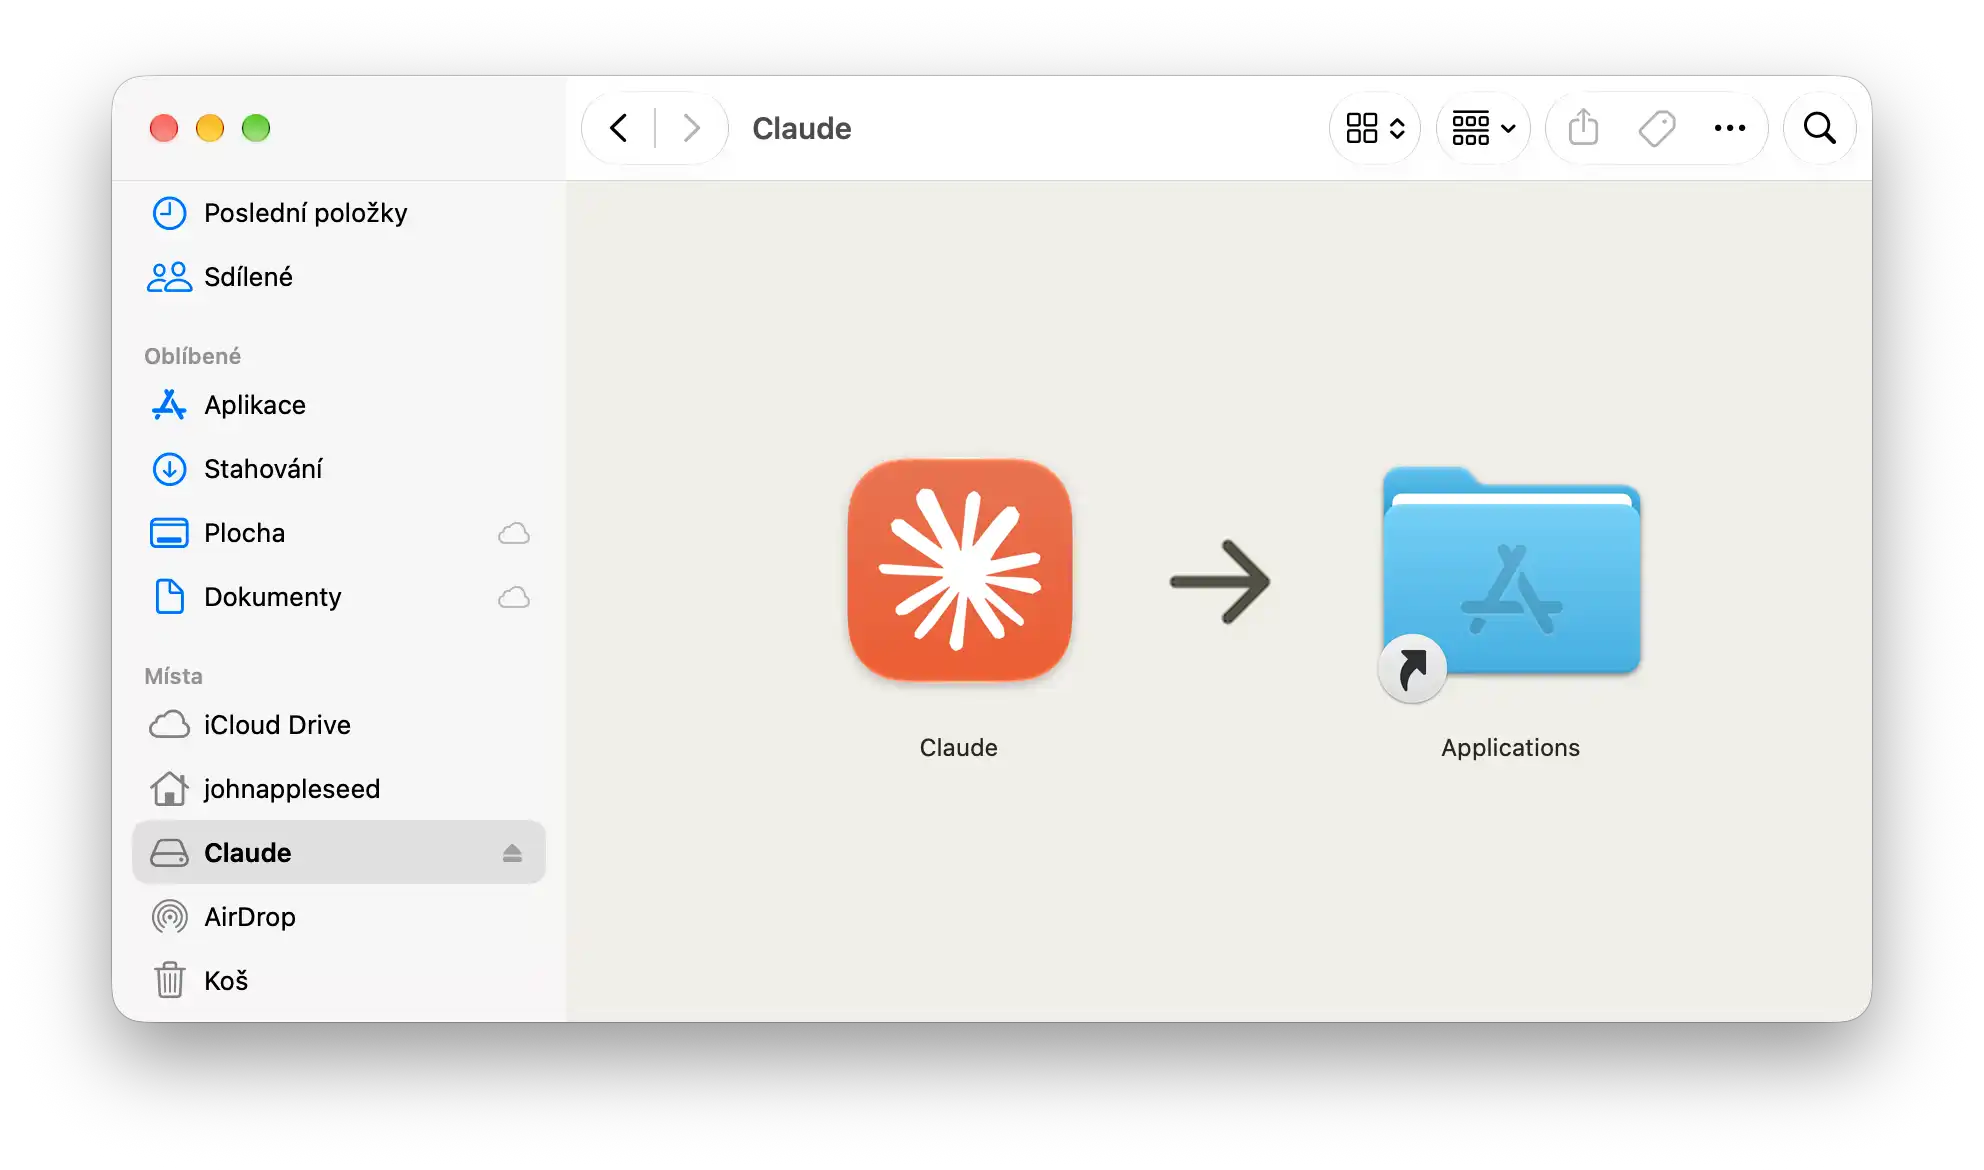Open Aplikace in the sidebar
Screen dimensions: 1984x1170
(x=339, y=405)
